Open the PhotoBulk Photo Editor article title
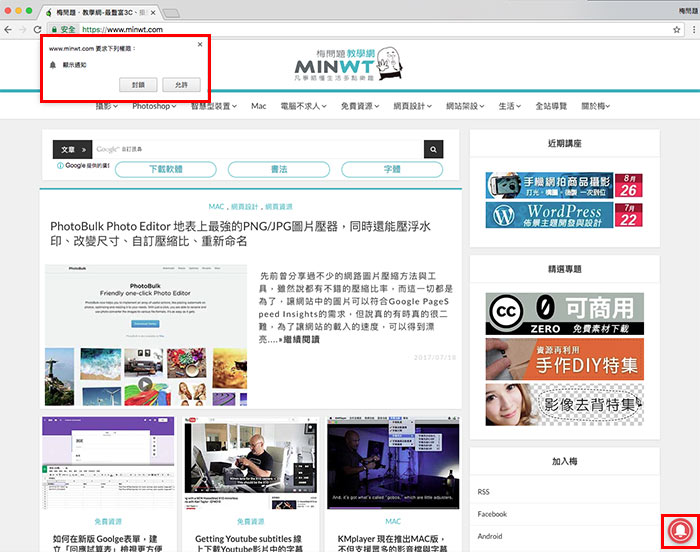The height and width of the screenshot is (552, 700). 241,234
